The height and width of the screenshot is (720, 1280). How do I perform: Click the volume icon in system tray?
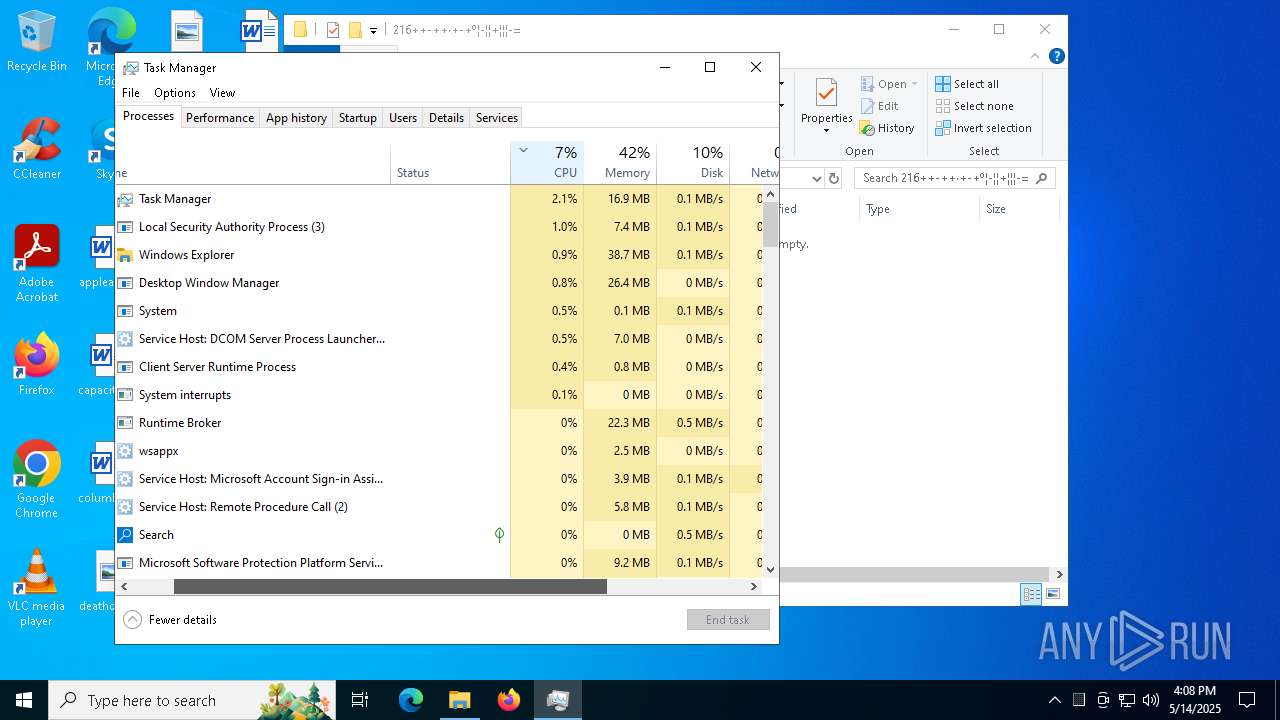1151,700
